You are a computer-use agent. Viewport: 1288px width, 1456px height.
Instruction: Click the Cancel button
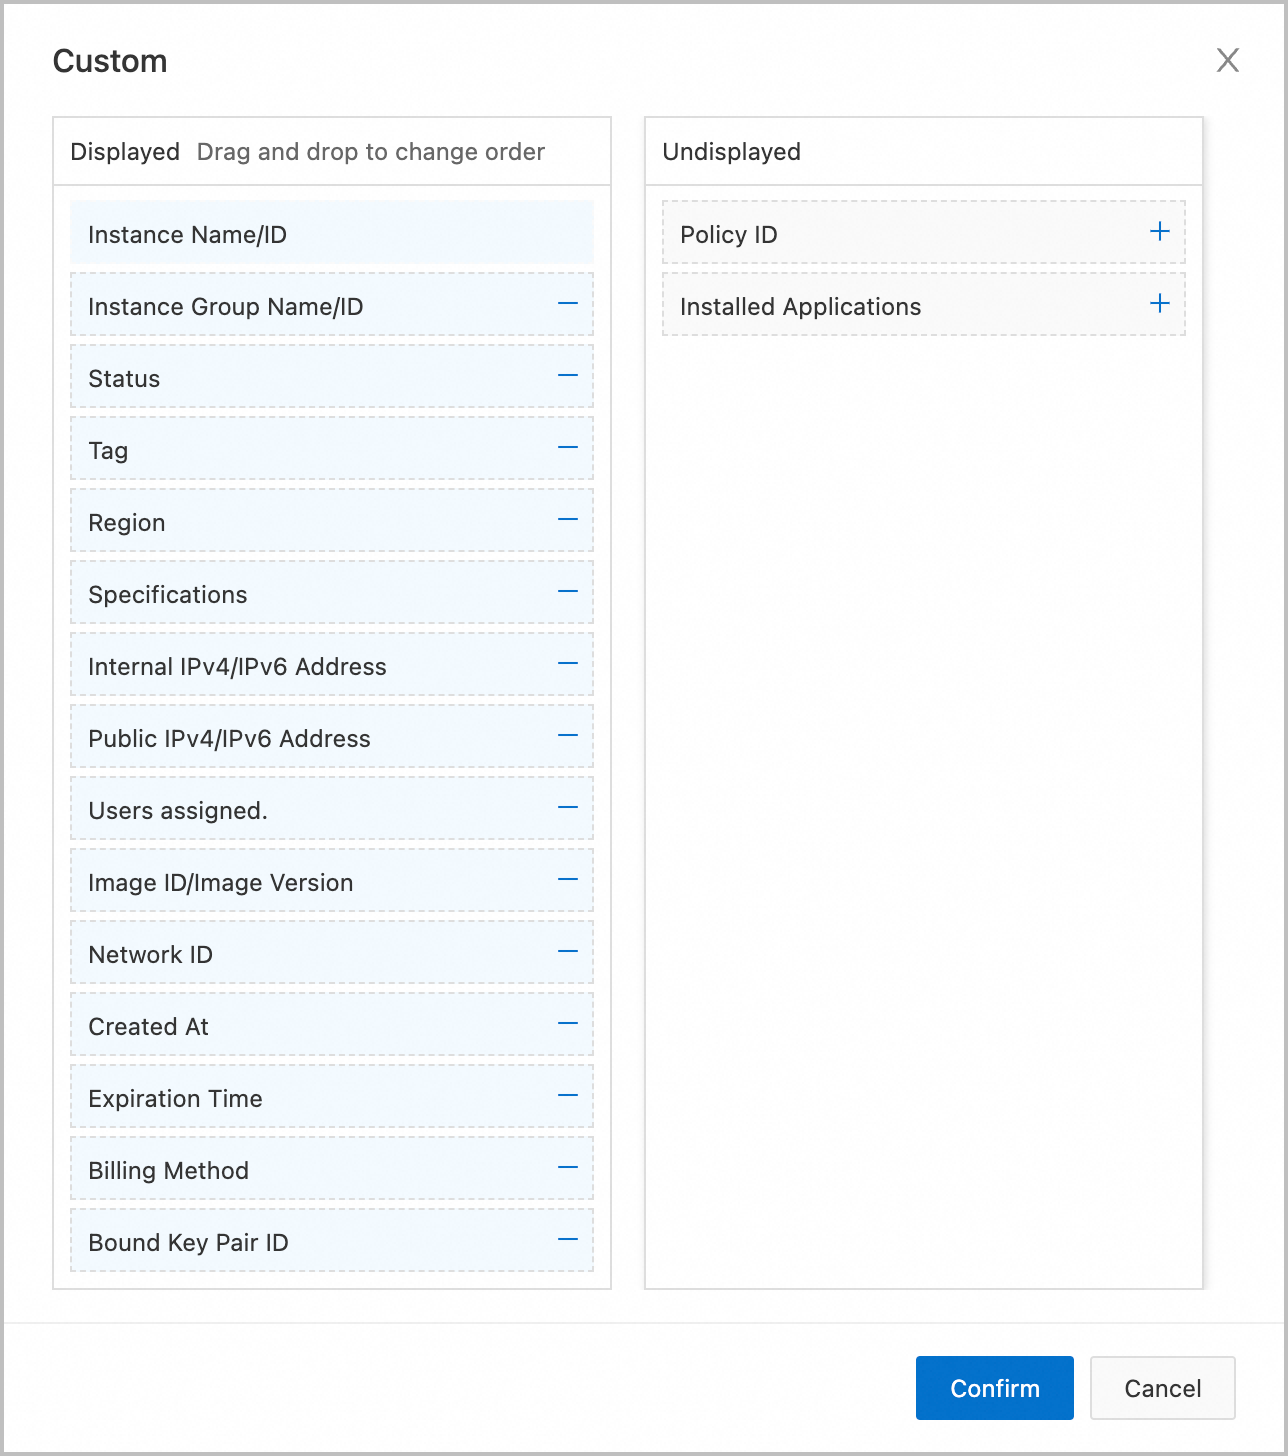1161,1388
